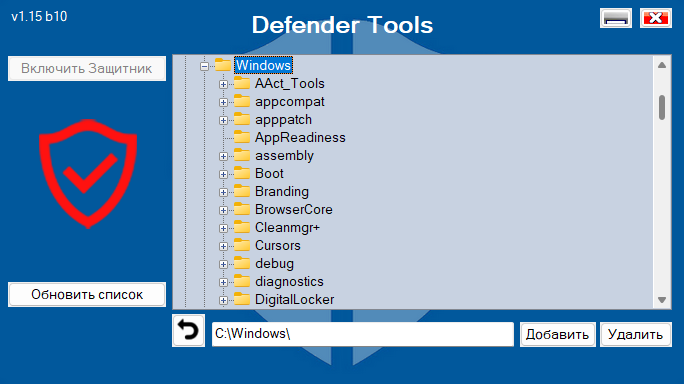Select the AppReadiness folder label
The width and height of the screenshot is (684, 384).
[x=300, y=137]
